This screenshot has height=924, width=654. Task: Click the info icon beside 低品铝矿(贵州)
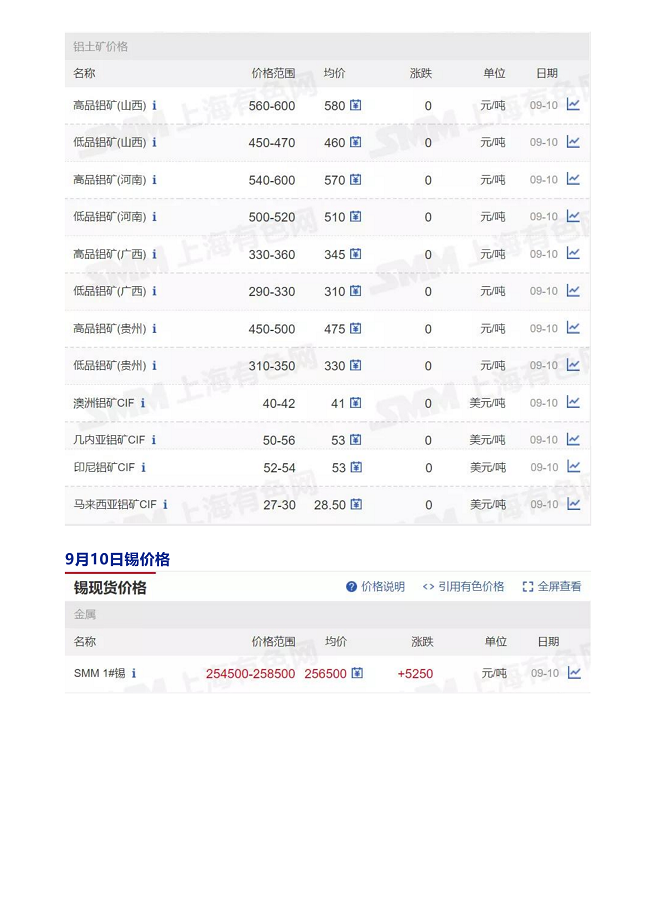click(154, 366)
